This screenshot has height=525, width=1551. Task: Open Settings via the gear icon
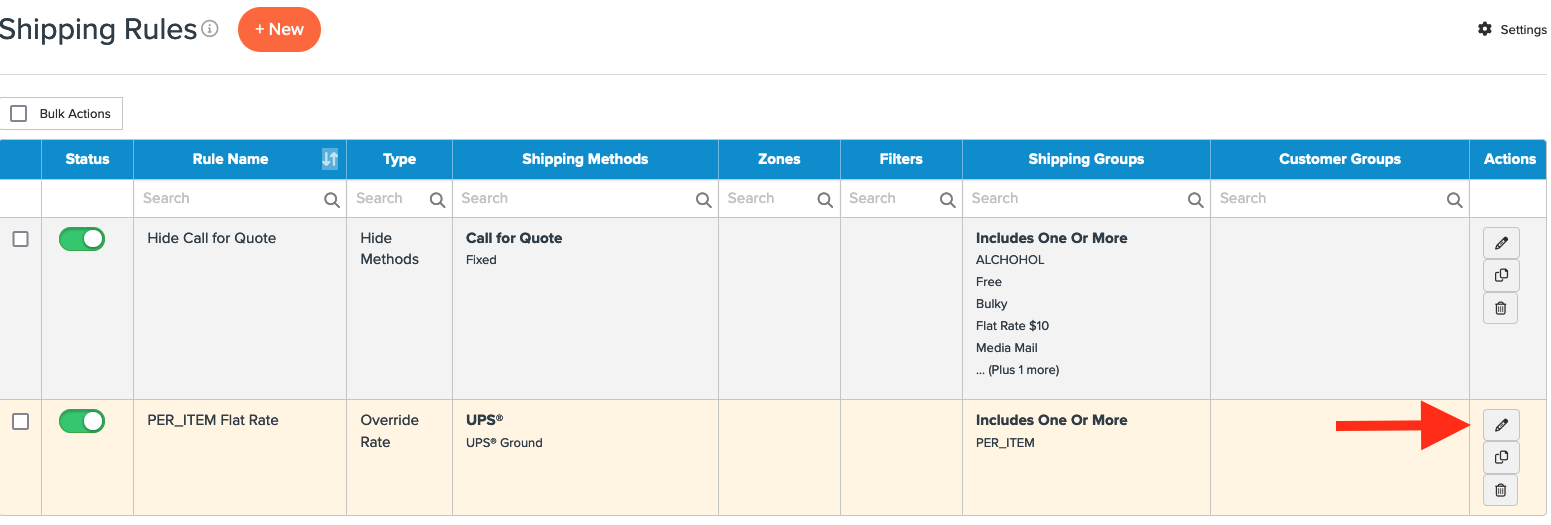tap(1485, 29)
